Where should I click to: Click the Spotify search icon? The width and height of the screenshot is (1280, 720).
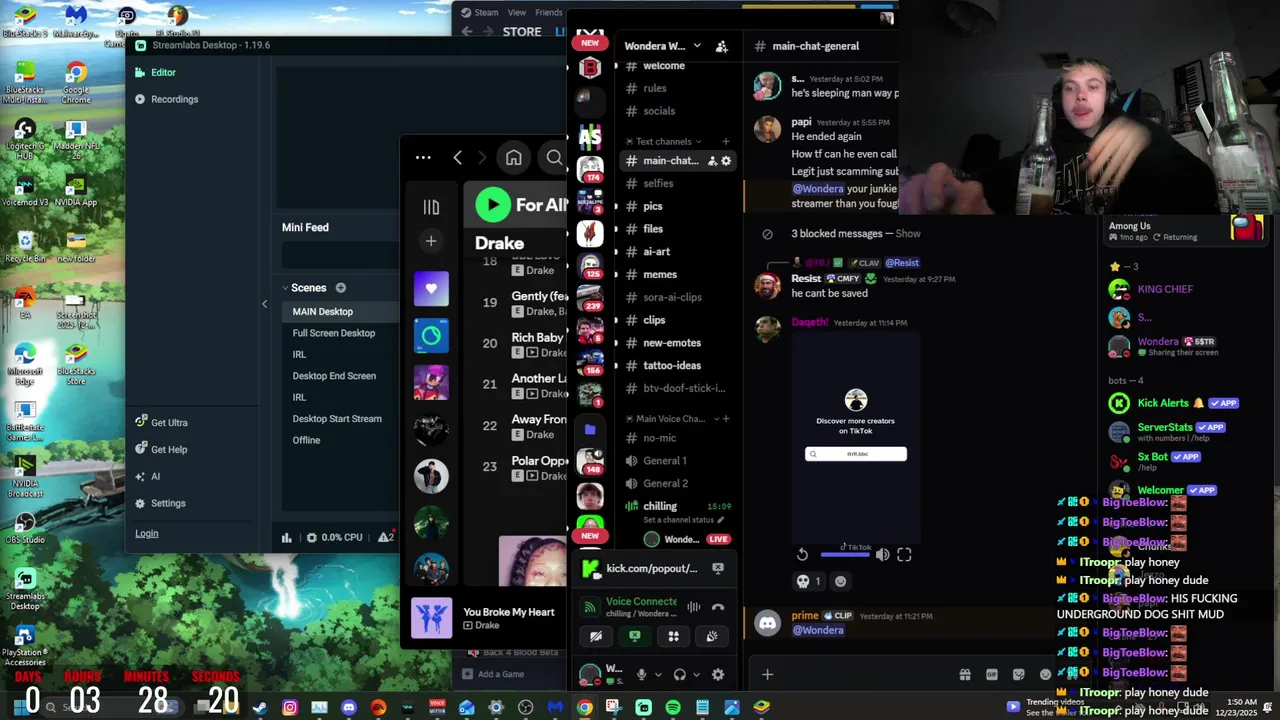pos(554,158)
